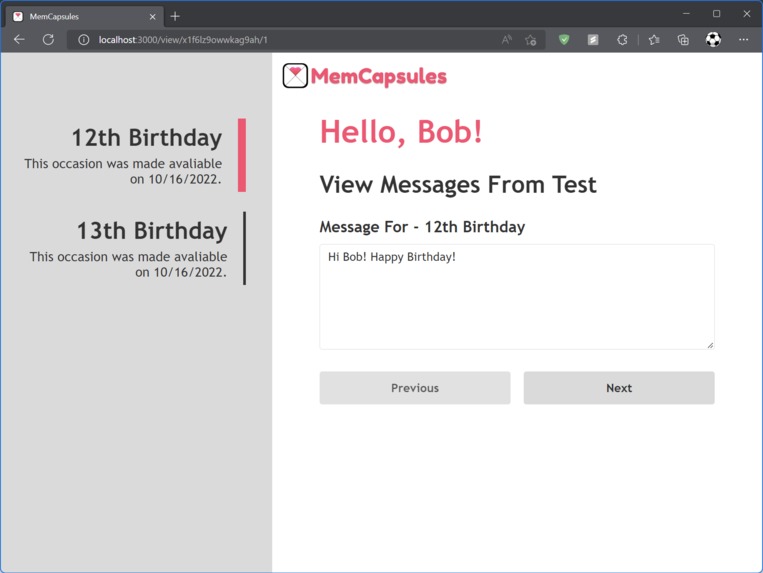Click the 'Message For - 12th Birthday' label
The image size is (763, 573).
[x=422, y=227]
